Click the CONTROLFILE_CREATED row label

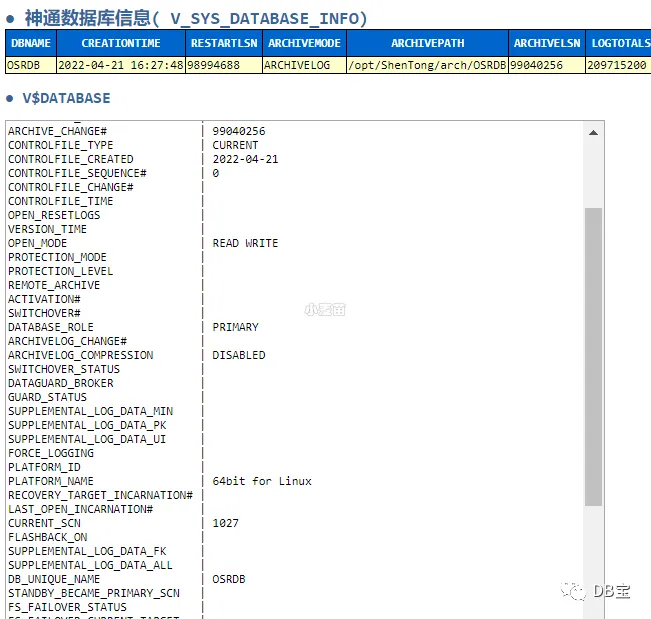tap(71, 159)
